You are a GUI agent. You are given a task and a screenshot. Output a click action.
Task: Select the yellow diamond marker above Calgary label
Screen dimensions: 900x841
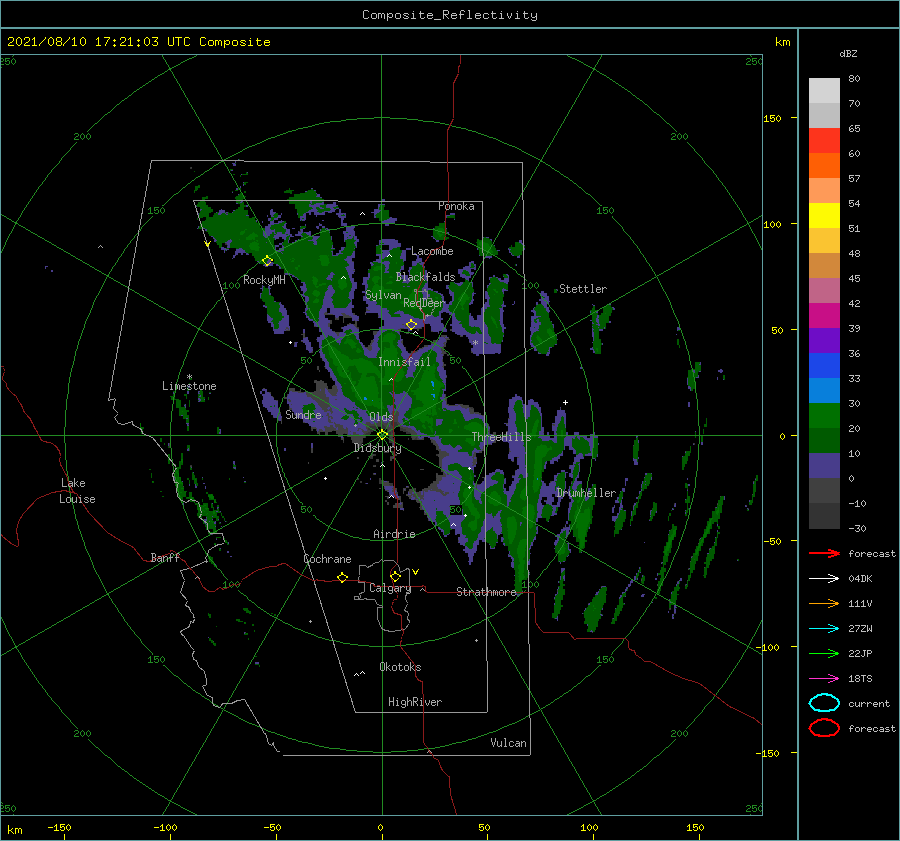(395, 576)
